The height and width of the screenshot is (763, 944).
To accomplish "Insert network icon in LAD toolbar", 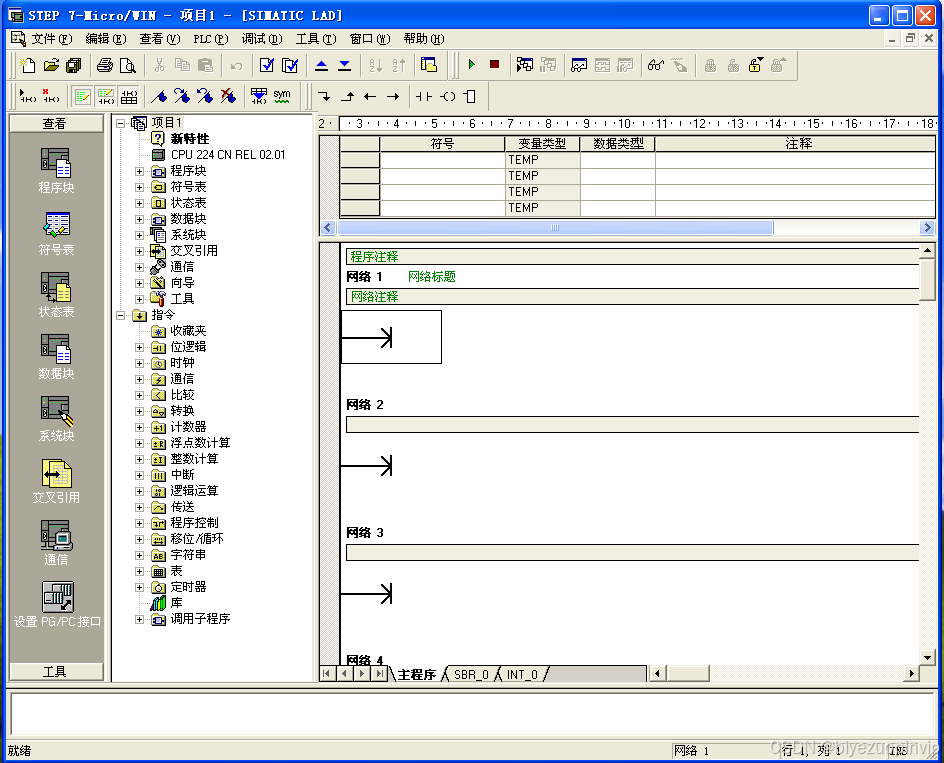I will 28,96.
